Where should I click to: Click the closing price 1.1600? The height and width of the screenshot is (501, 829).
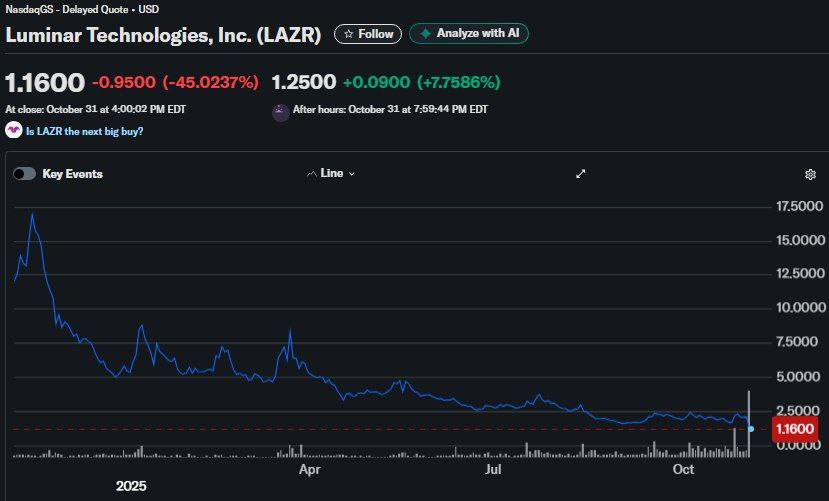[45, 83]
